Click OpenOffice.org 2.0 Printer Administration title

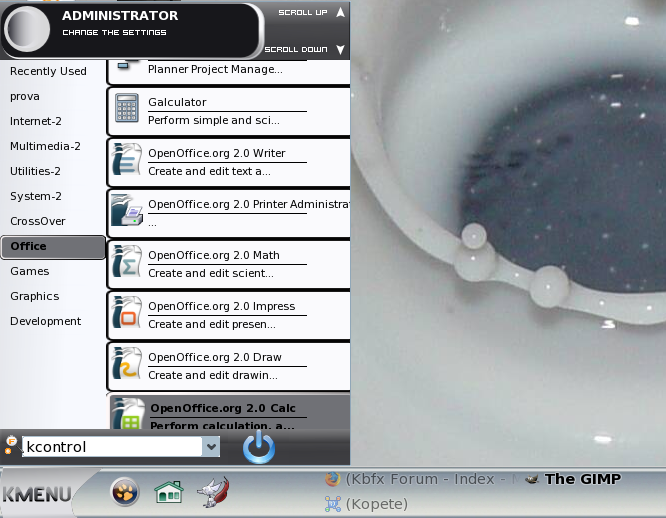point(249,204)
